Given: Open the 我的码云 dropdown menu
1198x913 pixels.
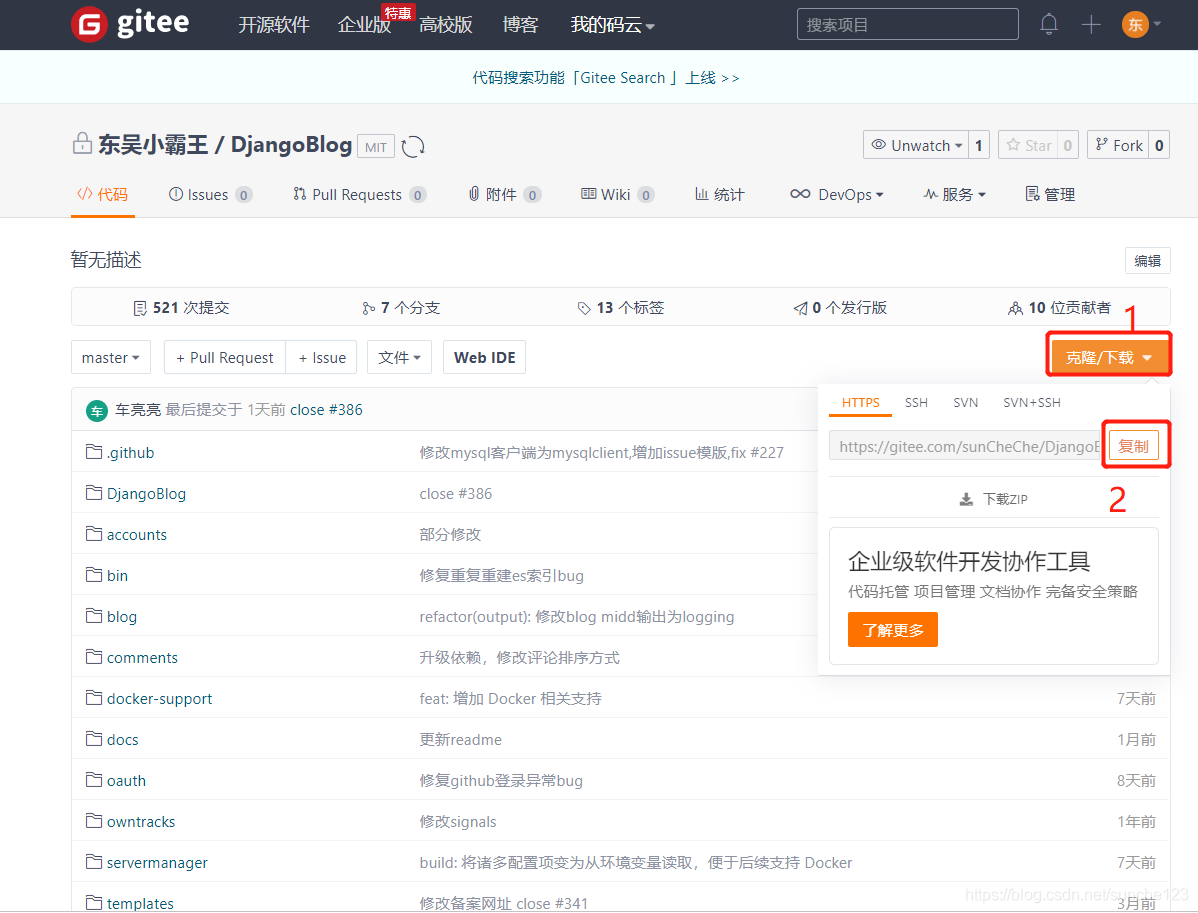Looking at the screenshot, I should coord(612,25).
